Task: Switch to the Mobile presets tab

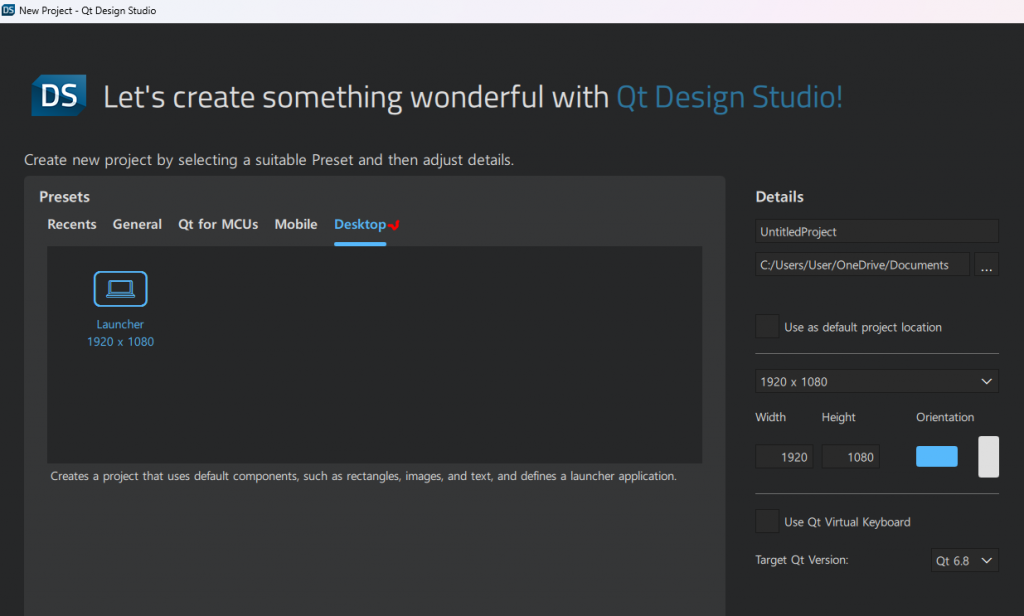Action: (x=296, y=225)
